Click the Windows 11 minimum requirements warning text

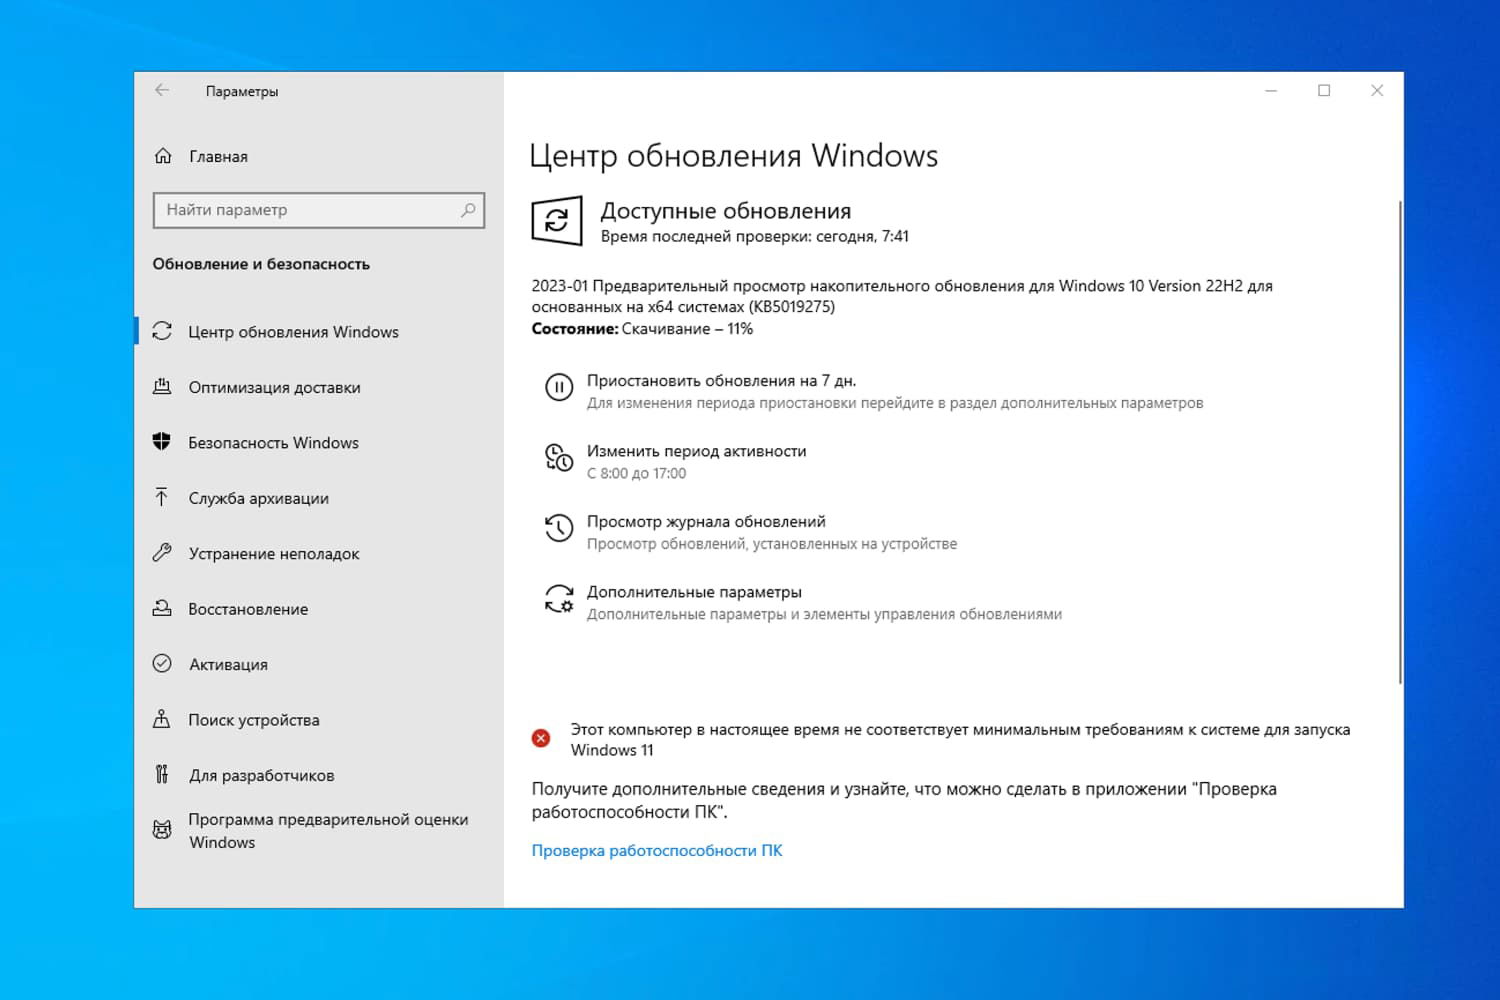pyautogui.click(x=960, y=740)
